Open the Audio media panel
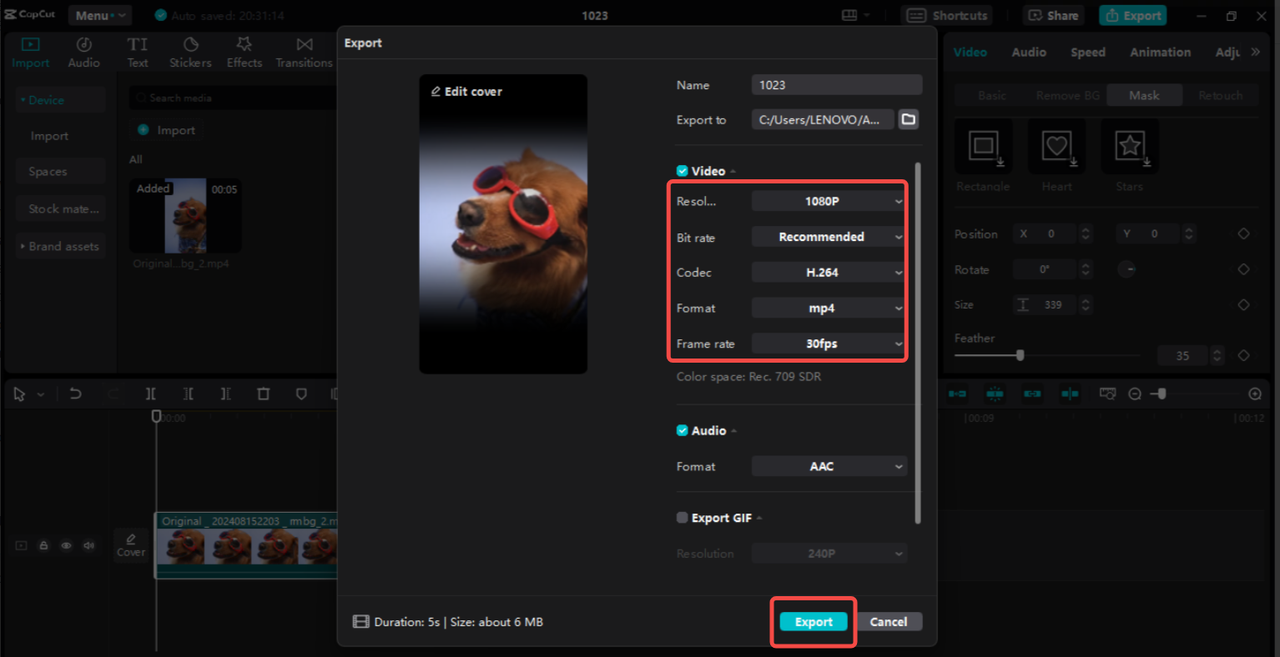 [84, 53]
